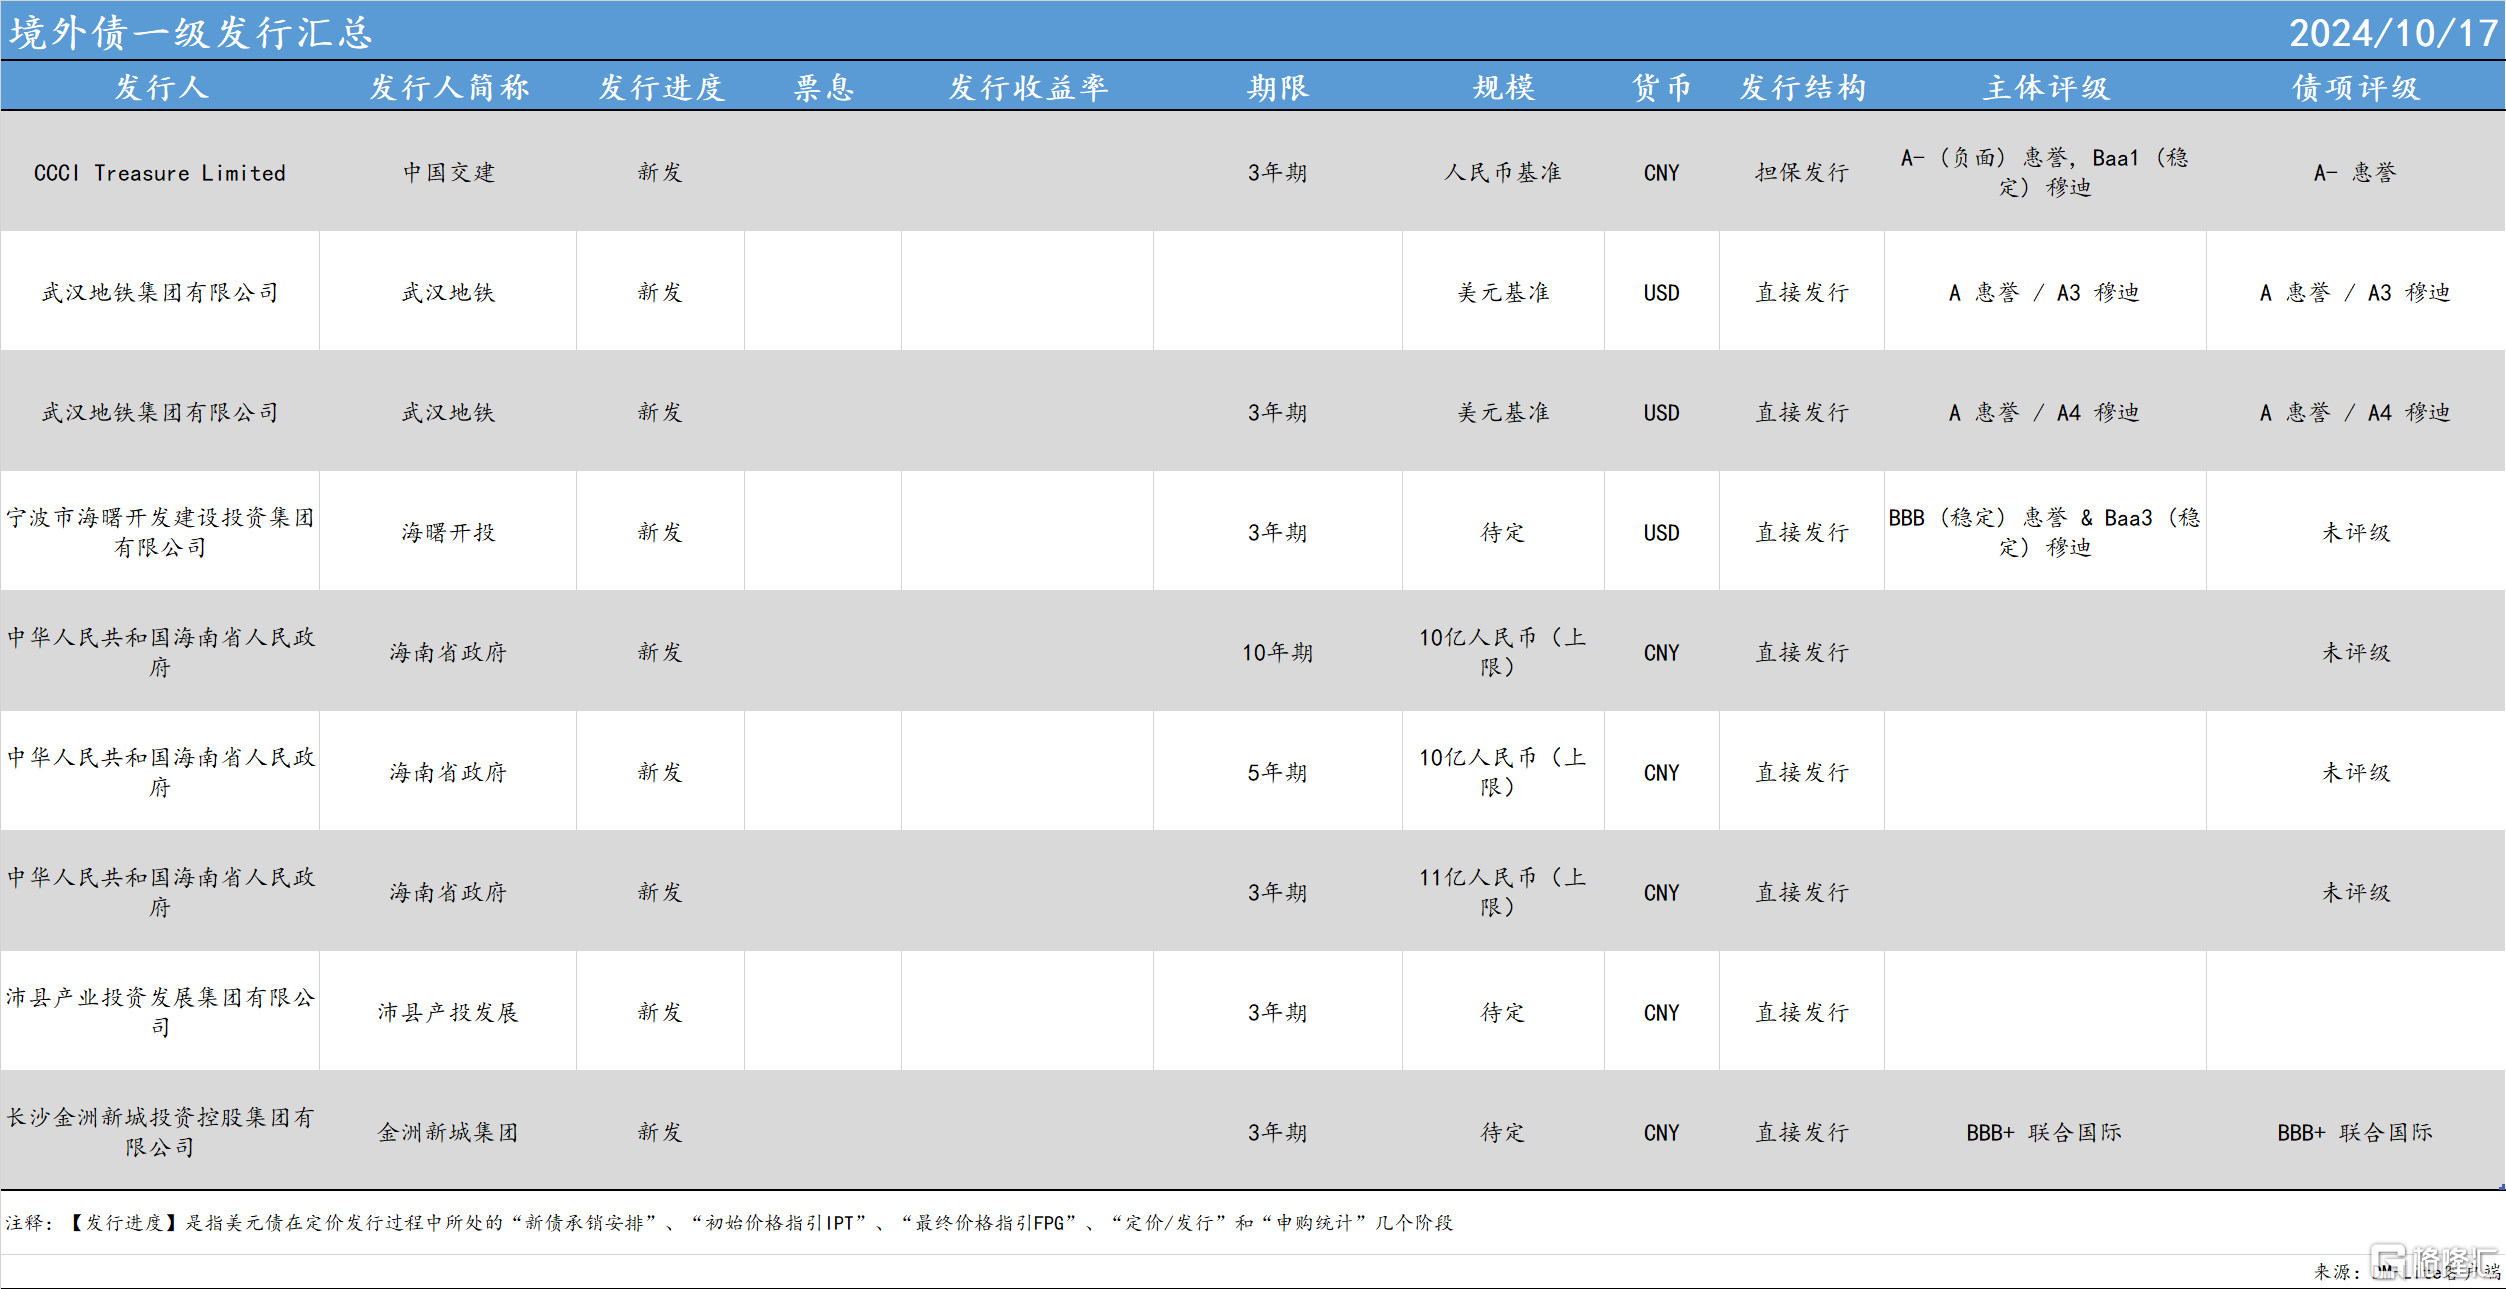Viewport: 2506px width, 1289px height.
Task: Click CNY in the 中国交建 row
Action: pyautogui.click(x=1661, y=172)
